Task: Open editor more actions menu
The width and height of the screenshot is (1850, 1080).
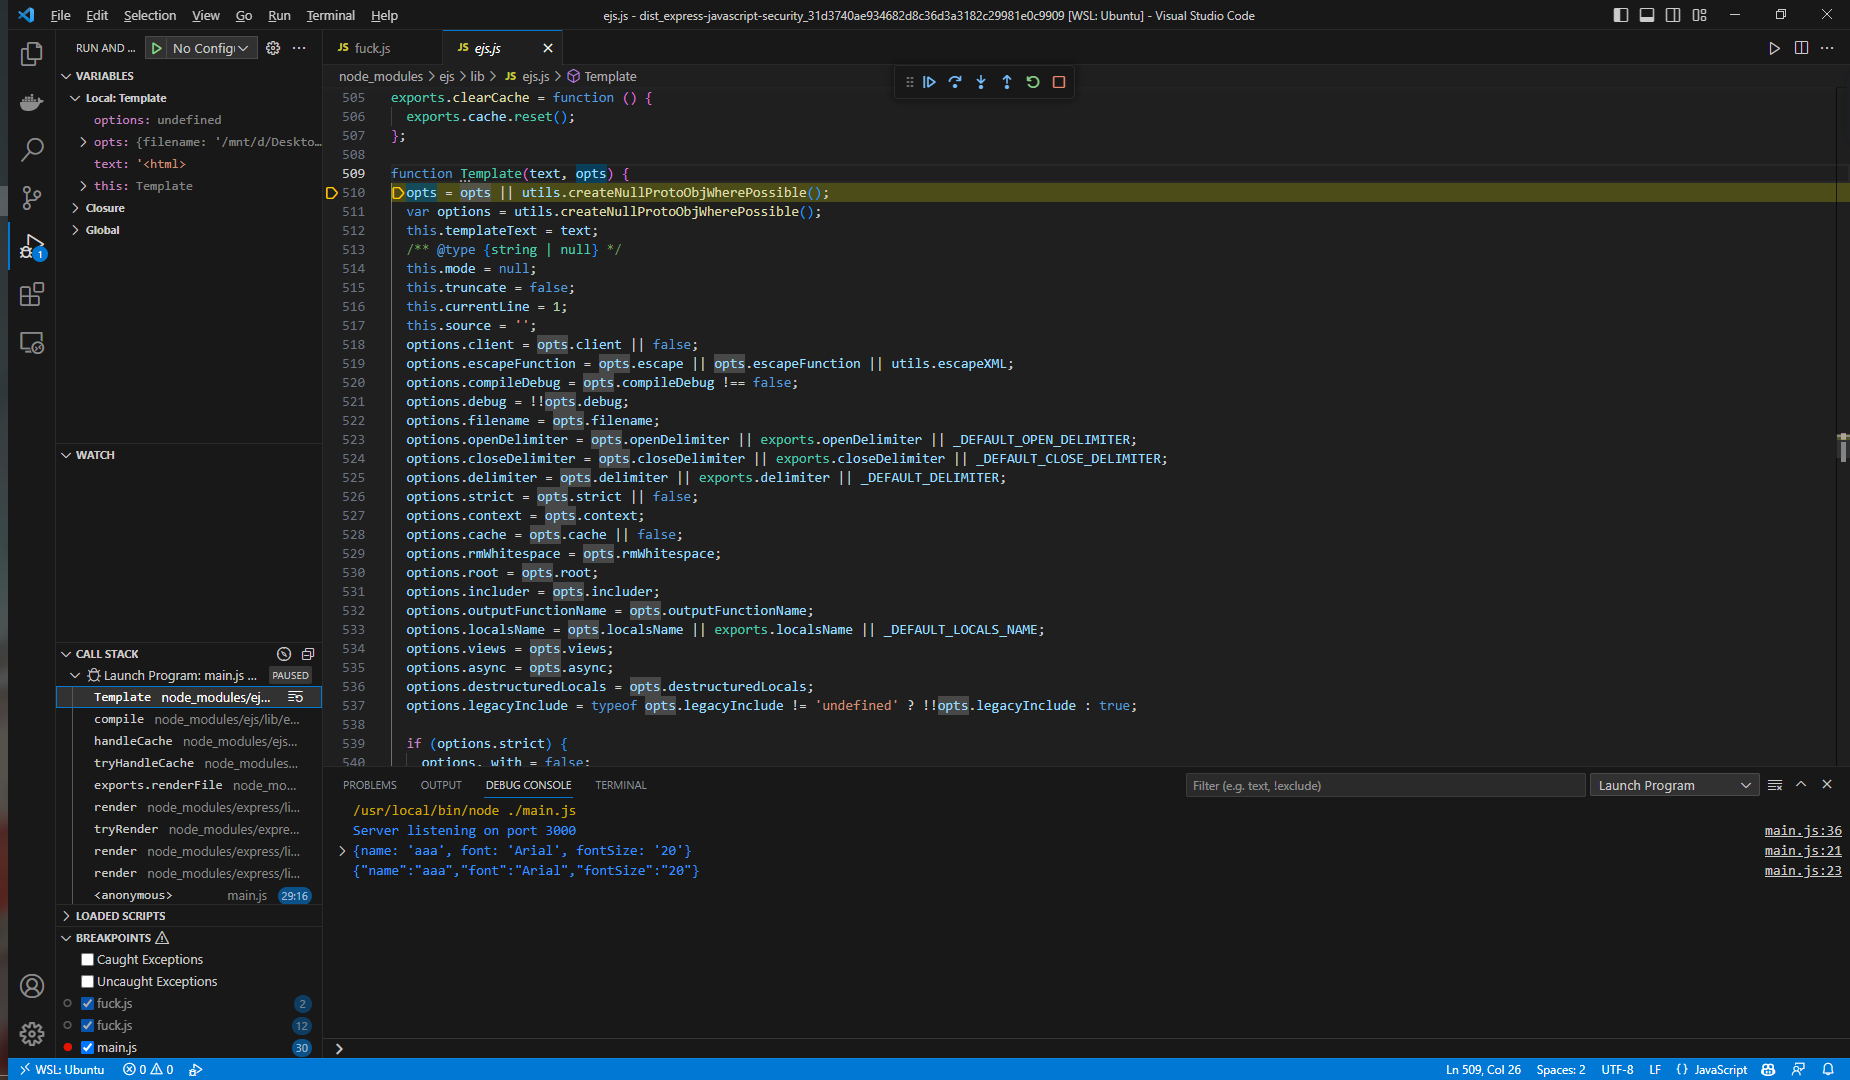Action: [1827, 48]
